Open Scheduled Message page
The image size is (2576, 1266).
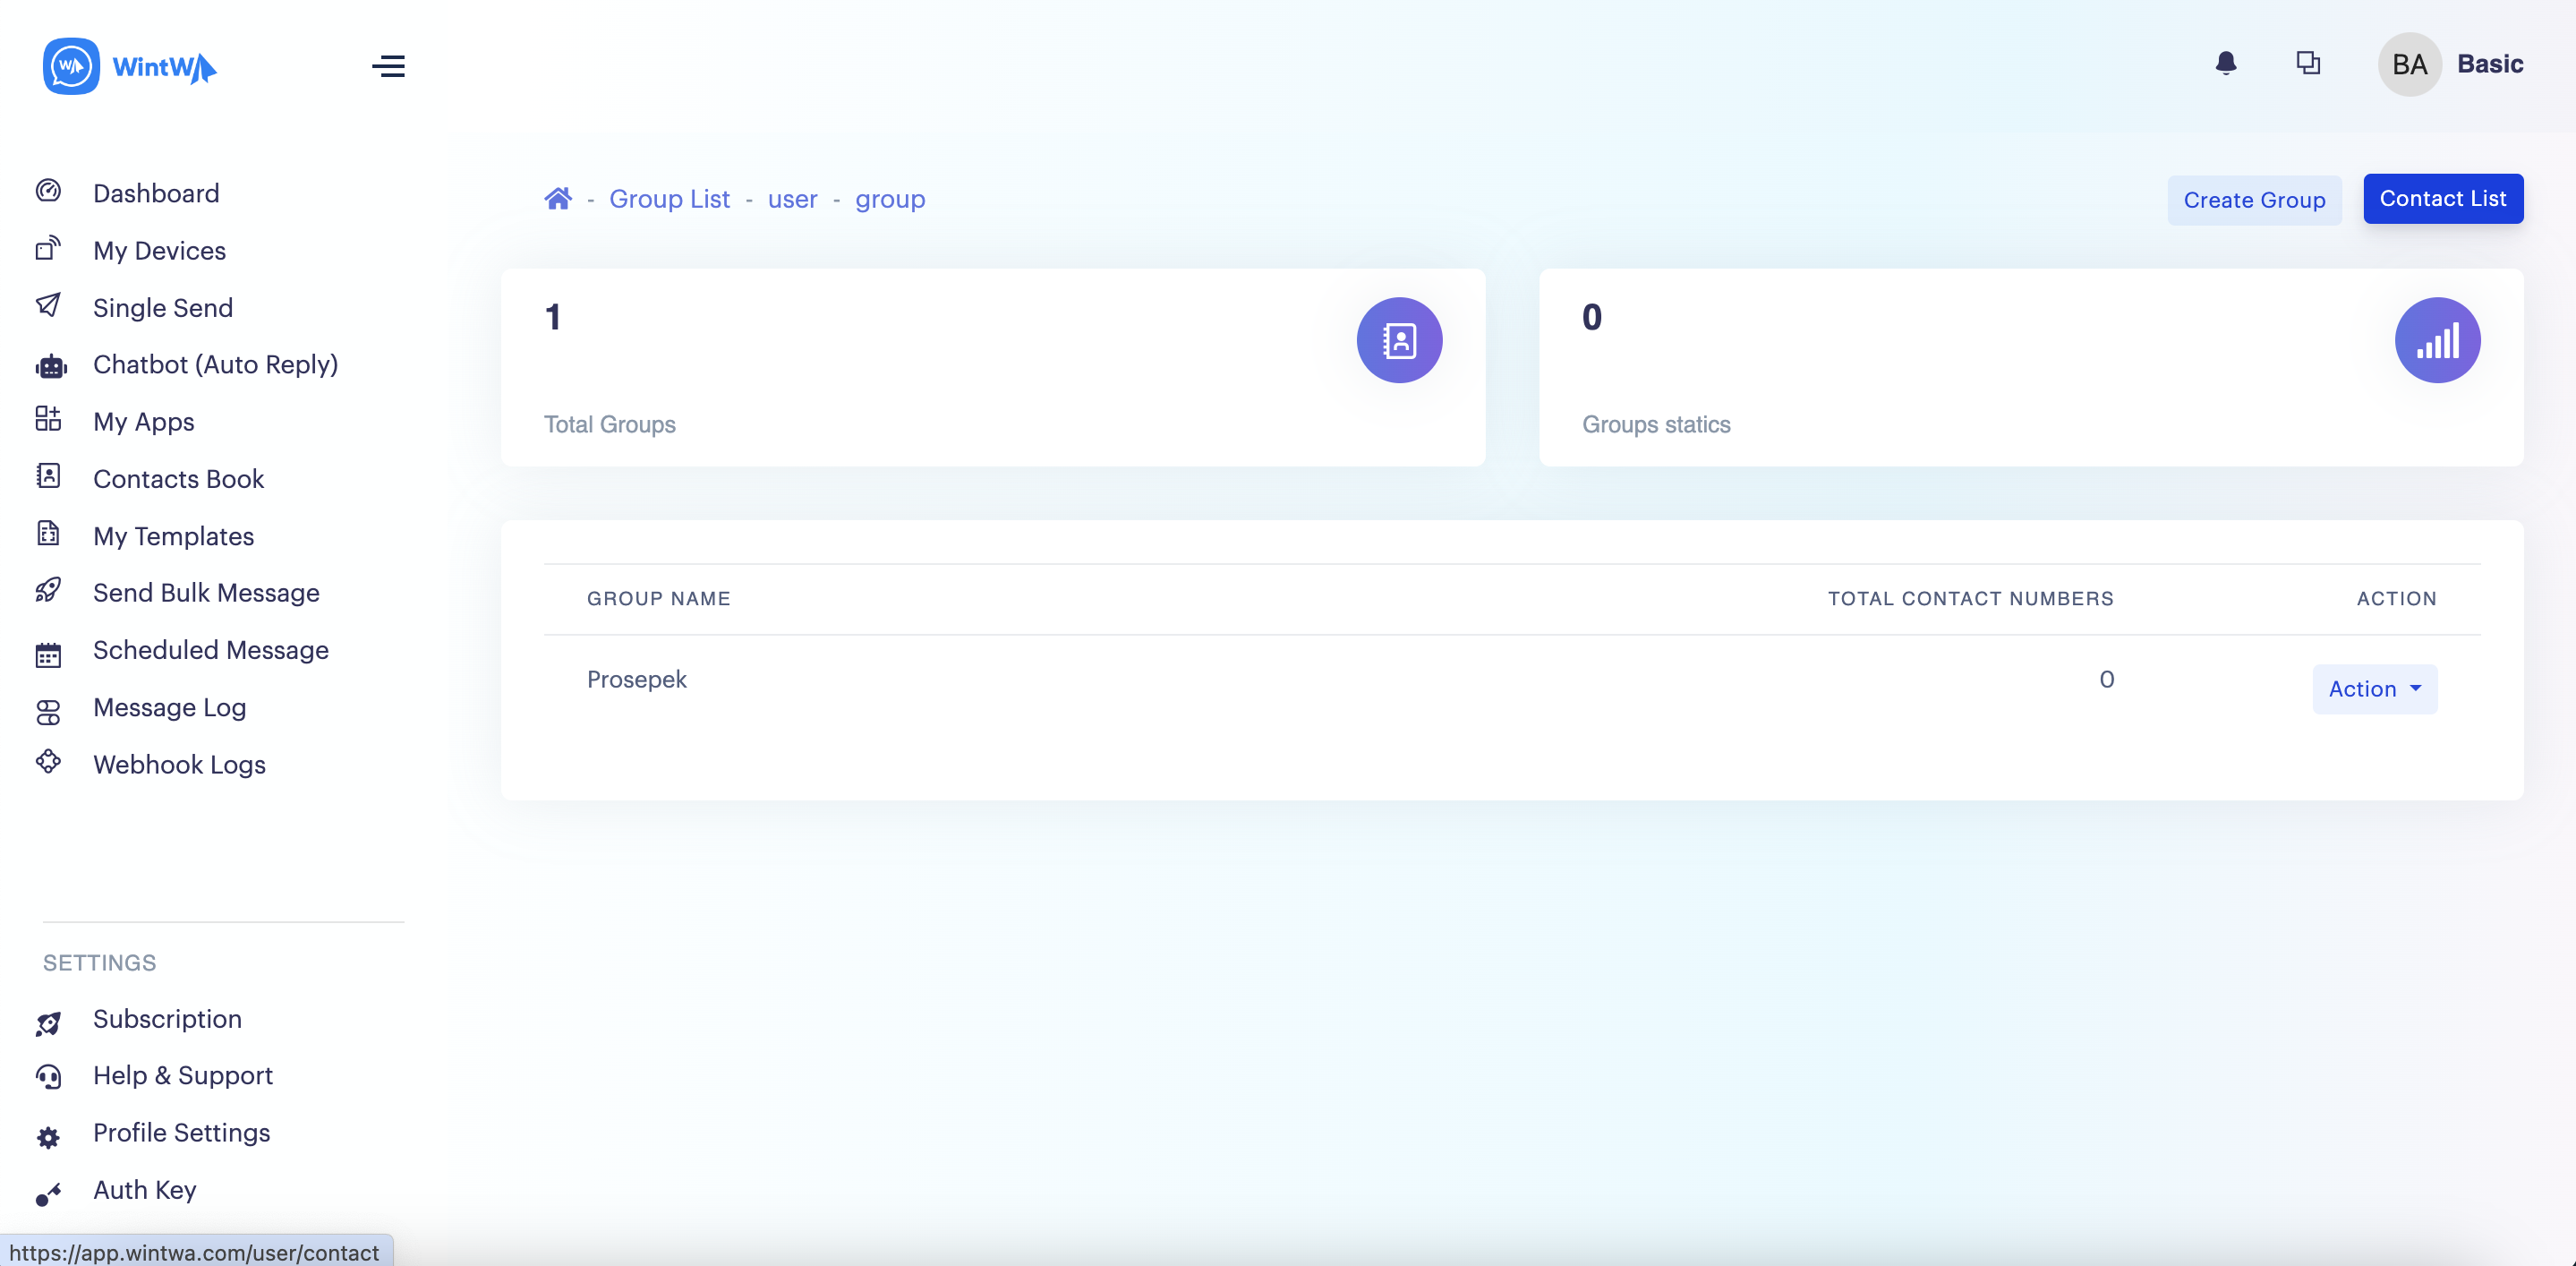click(x=210, y=650)
